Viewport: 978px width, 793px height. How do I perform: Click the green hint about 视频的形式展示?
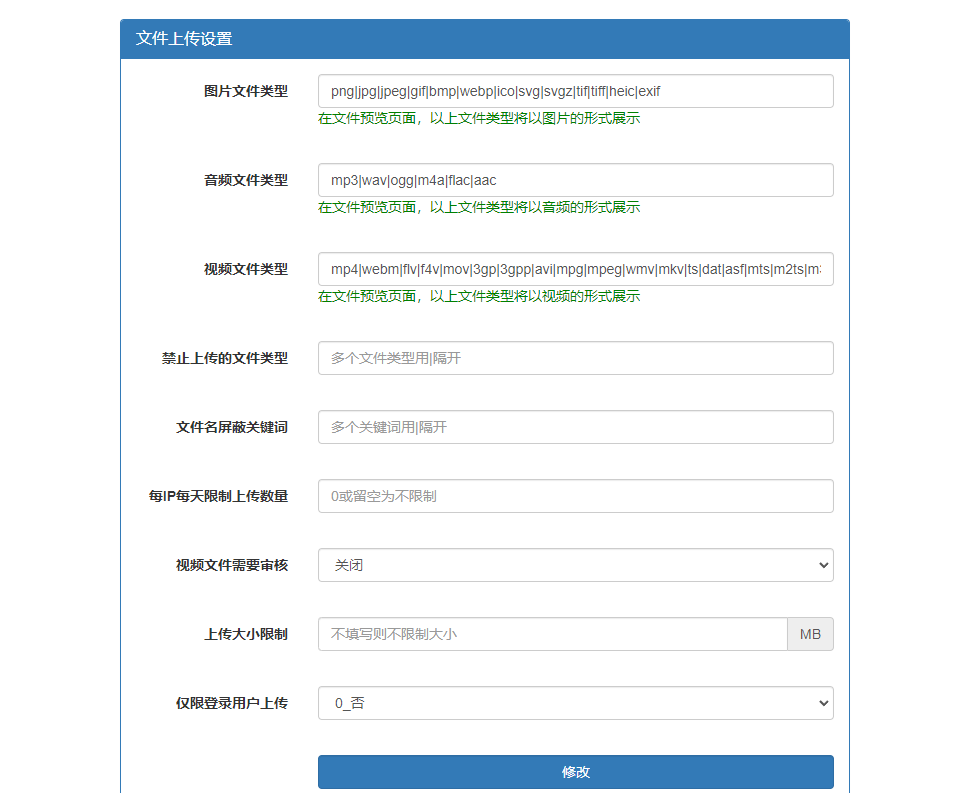[x=479, y=297]
